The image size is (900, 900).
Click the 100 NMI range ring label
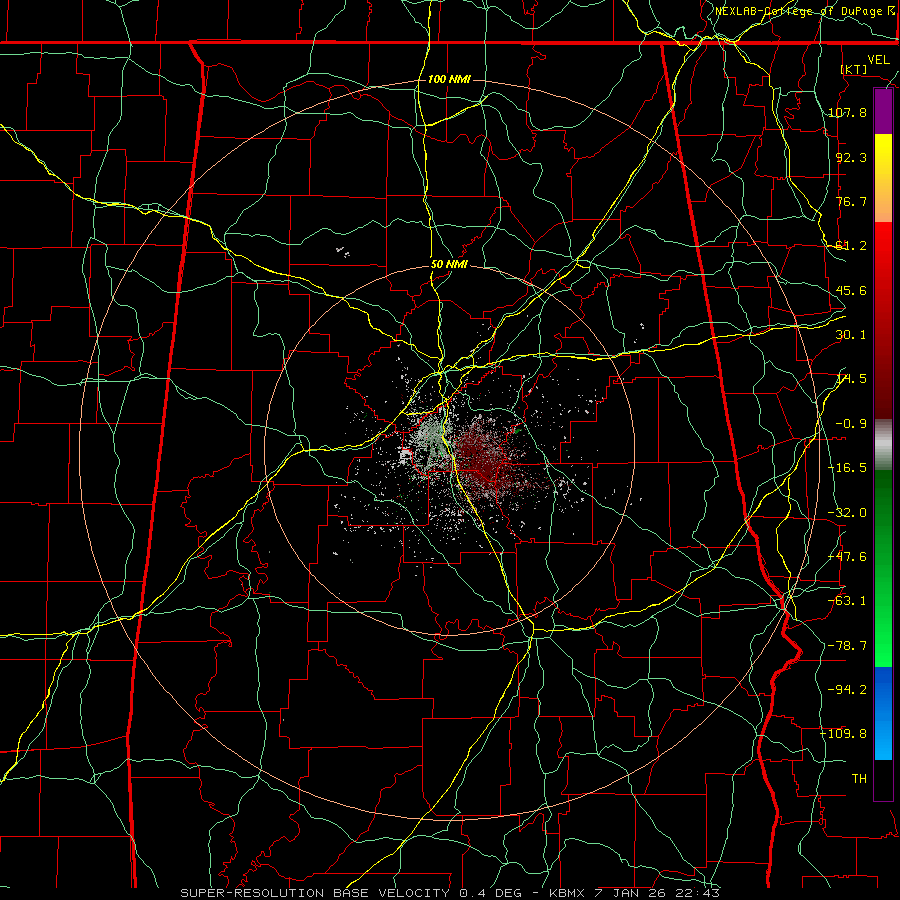tap(449, 79)
